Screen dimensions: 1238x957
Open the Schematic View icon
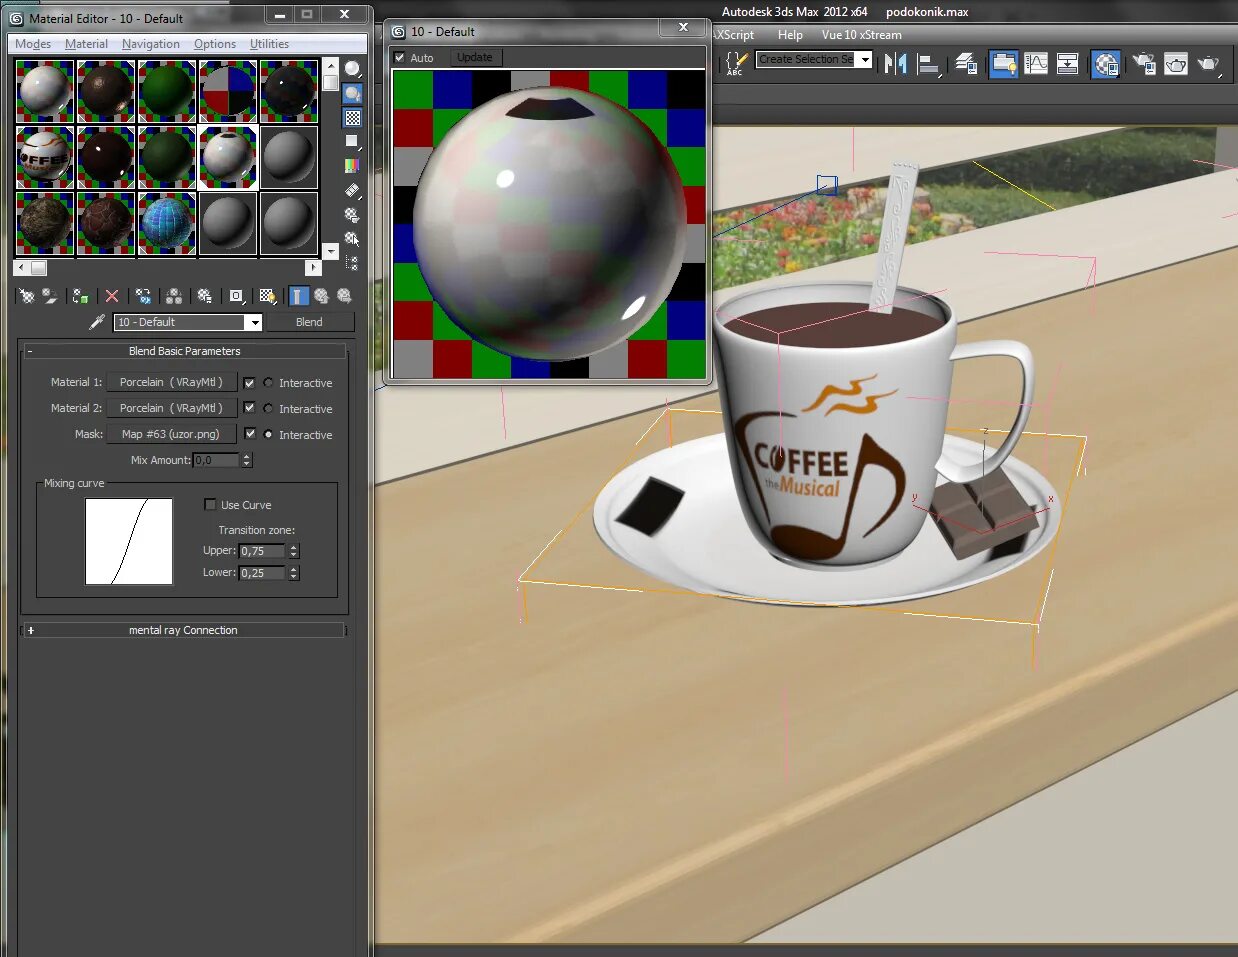1068,64
